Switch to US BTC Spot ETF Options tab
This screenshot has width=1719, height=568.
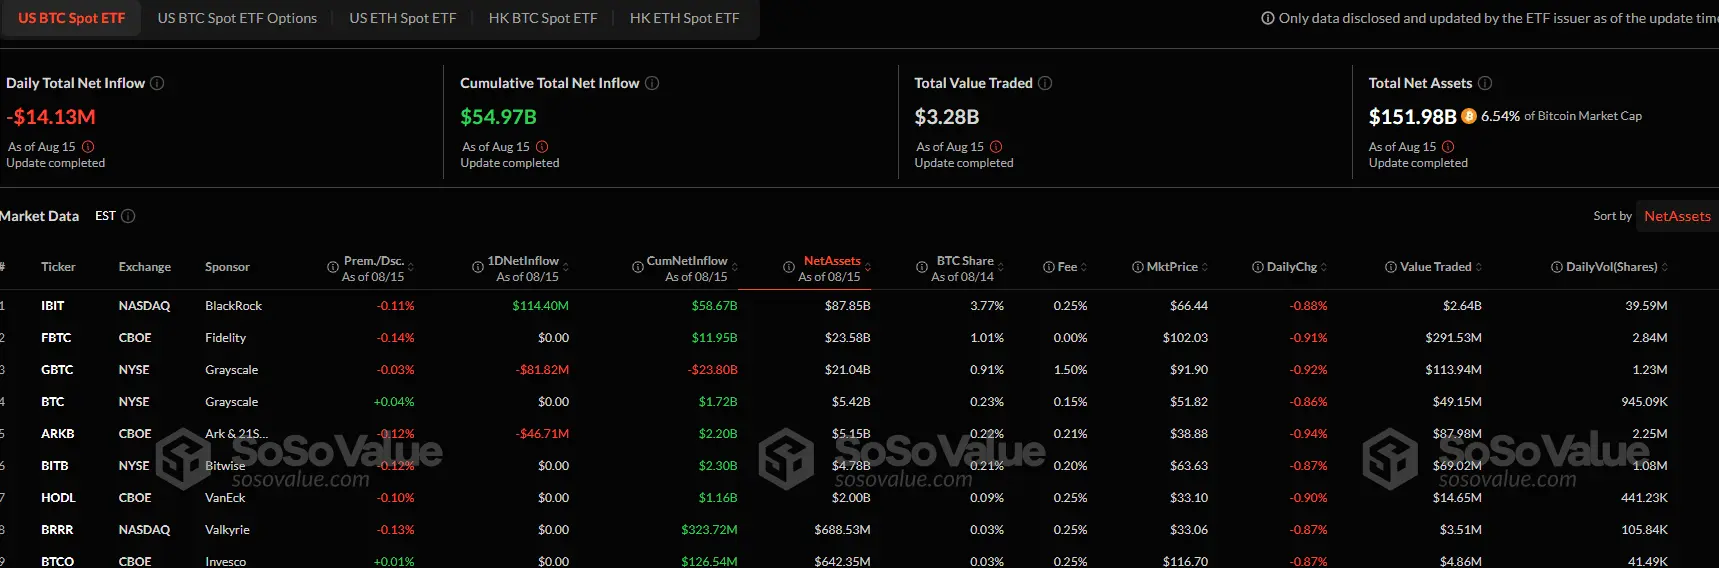click(237, 18)
